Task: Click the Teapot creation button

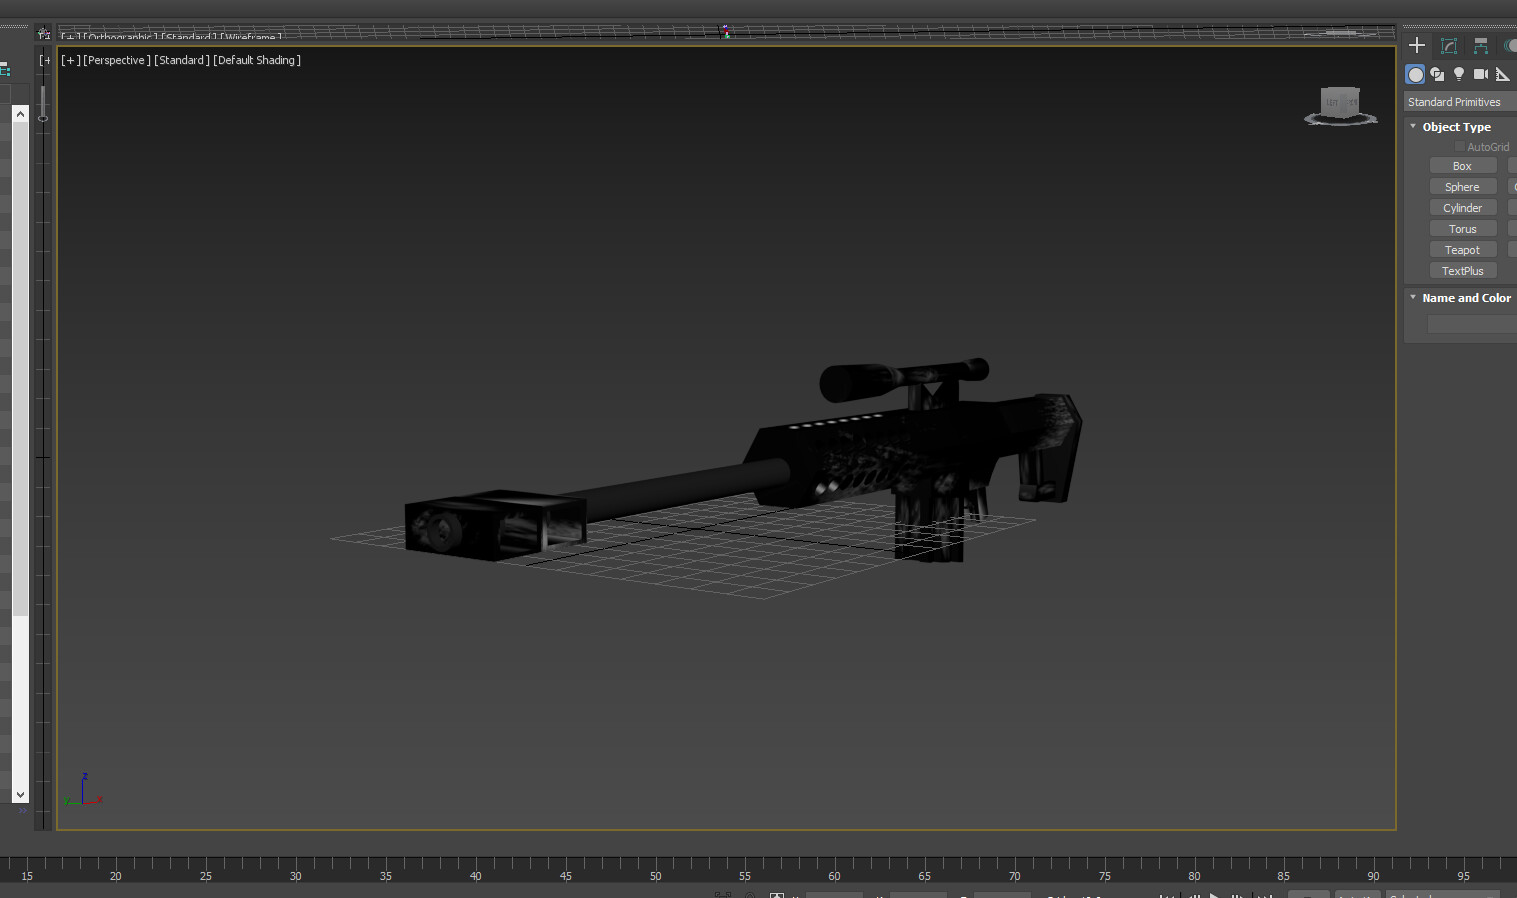Action: pos(1462,249)
